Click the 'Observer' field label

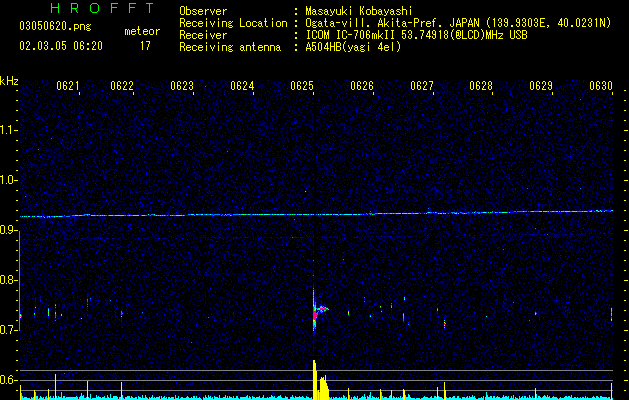click(x=203, y=11)
